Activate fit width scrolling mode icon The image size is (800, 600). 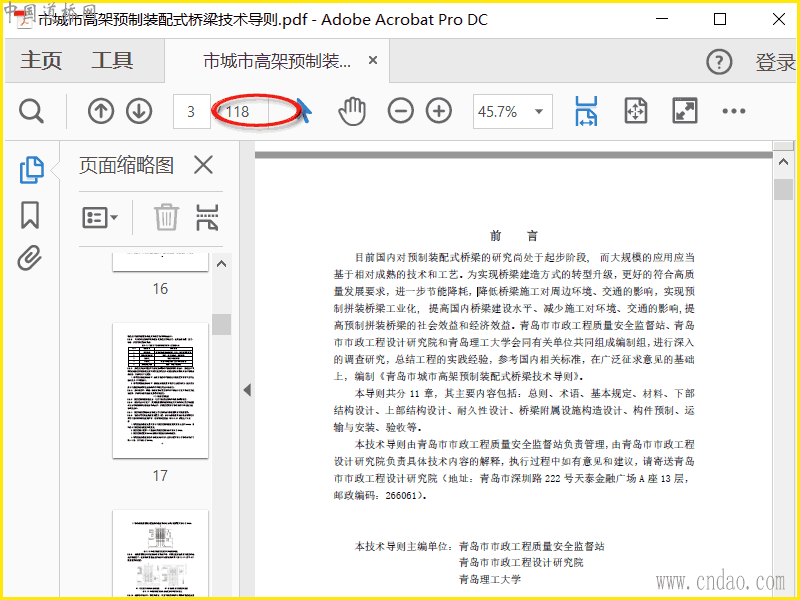pos(587,111)
